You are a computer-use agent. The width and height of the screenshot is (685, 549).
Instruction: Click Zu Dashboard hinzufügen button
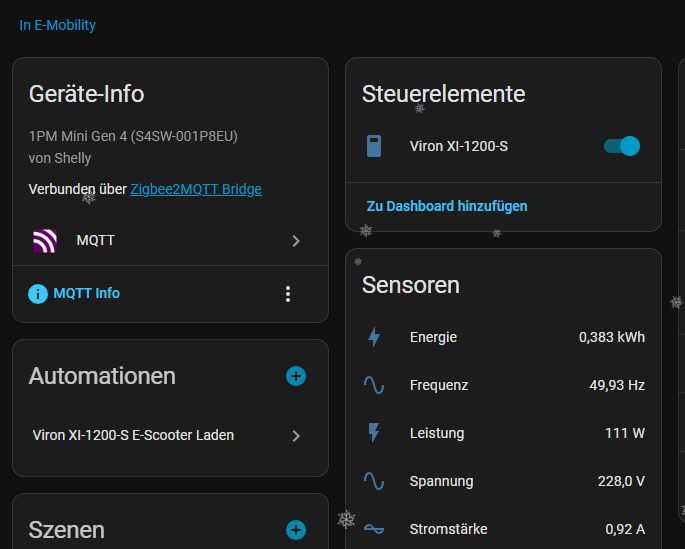click(447, 206)
